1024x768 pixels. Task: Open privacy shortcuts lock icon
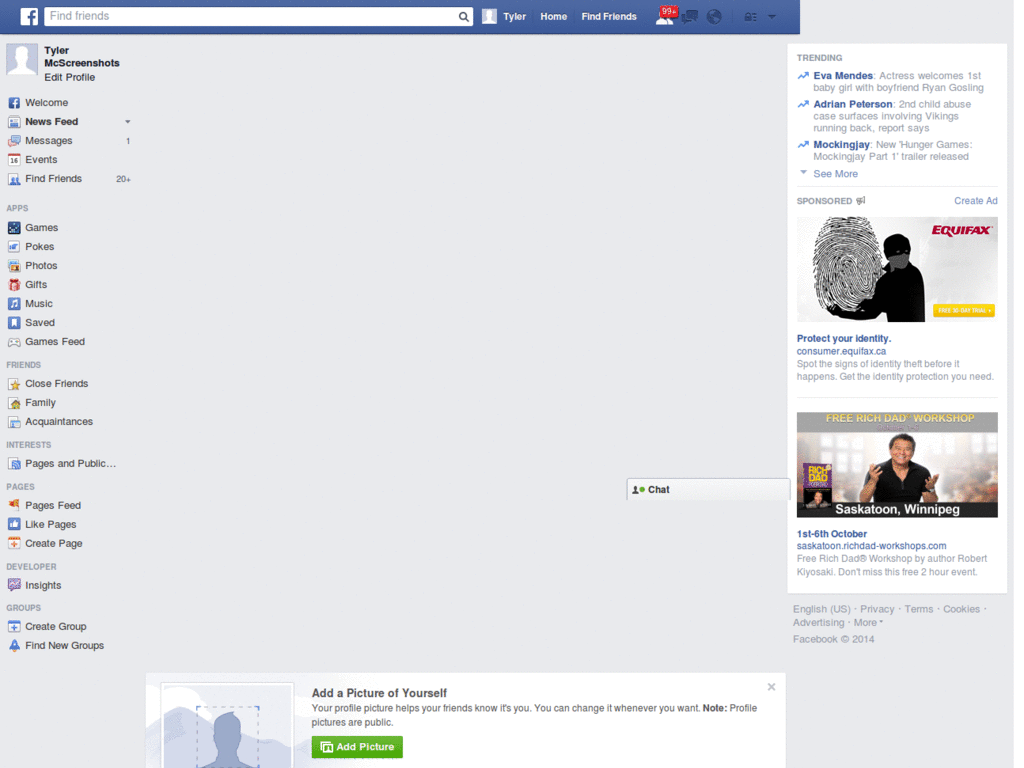tap(750, 16)
